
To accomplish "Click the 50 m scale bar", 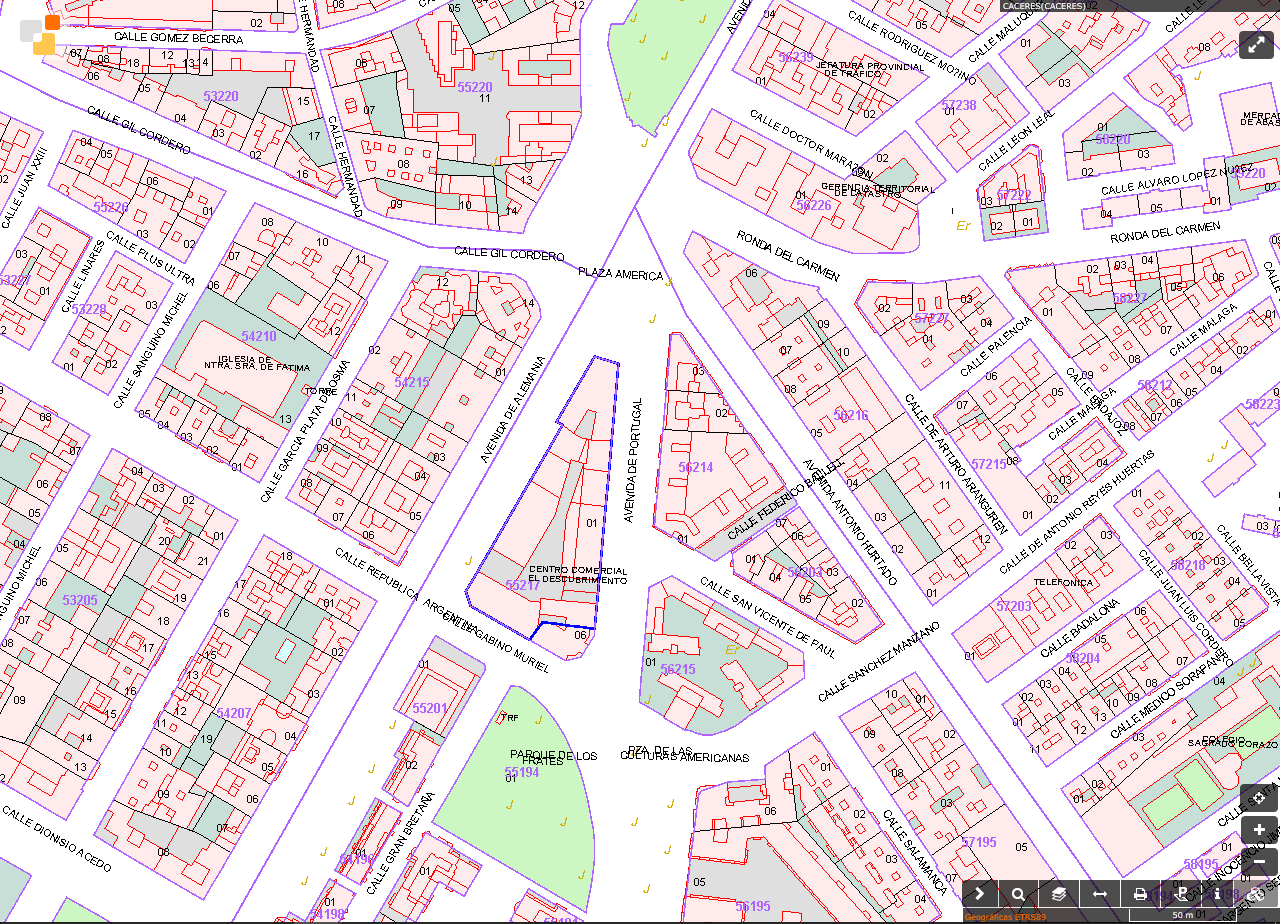I will pos(1183,915).
